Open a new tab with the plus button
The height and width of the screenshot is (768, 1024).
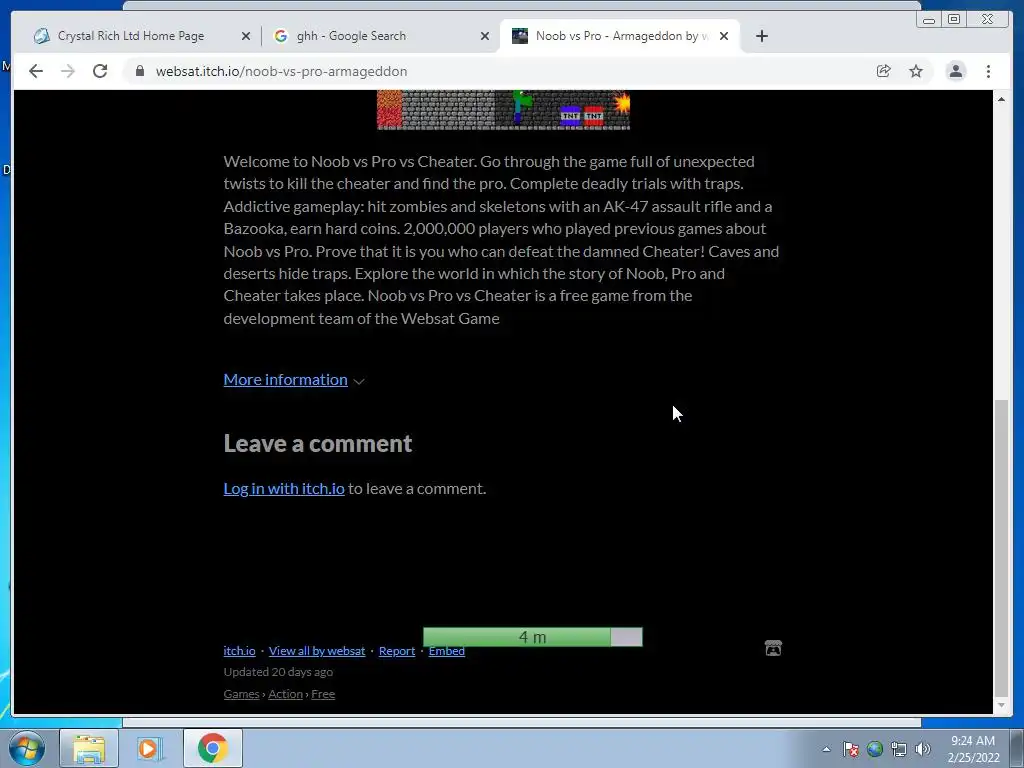pyautogui.click(x=761, y=36)
